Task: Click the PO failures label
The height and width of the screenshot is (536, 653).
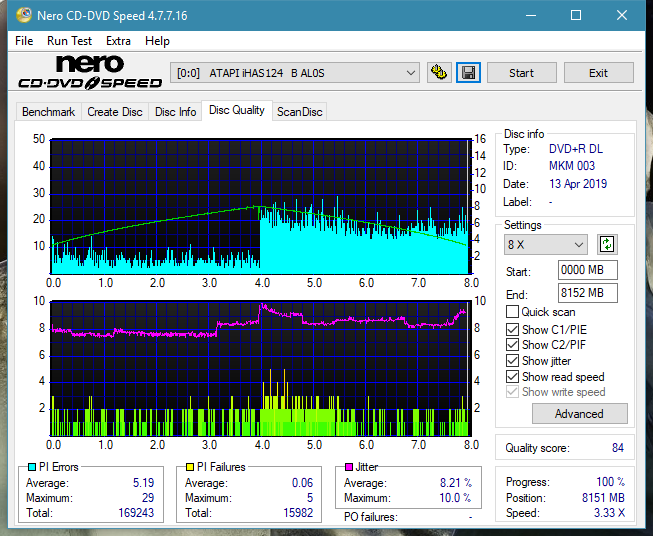Action: point(371,517)
